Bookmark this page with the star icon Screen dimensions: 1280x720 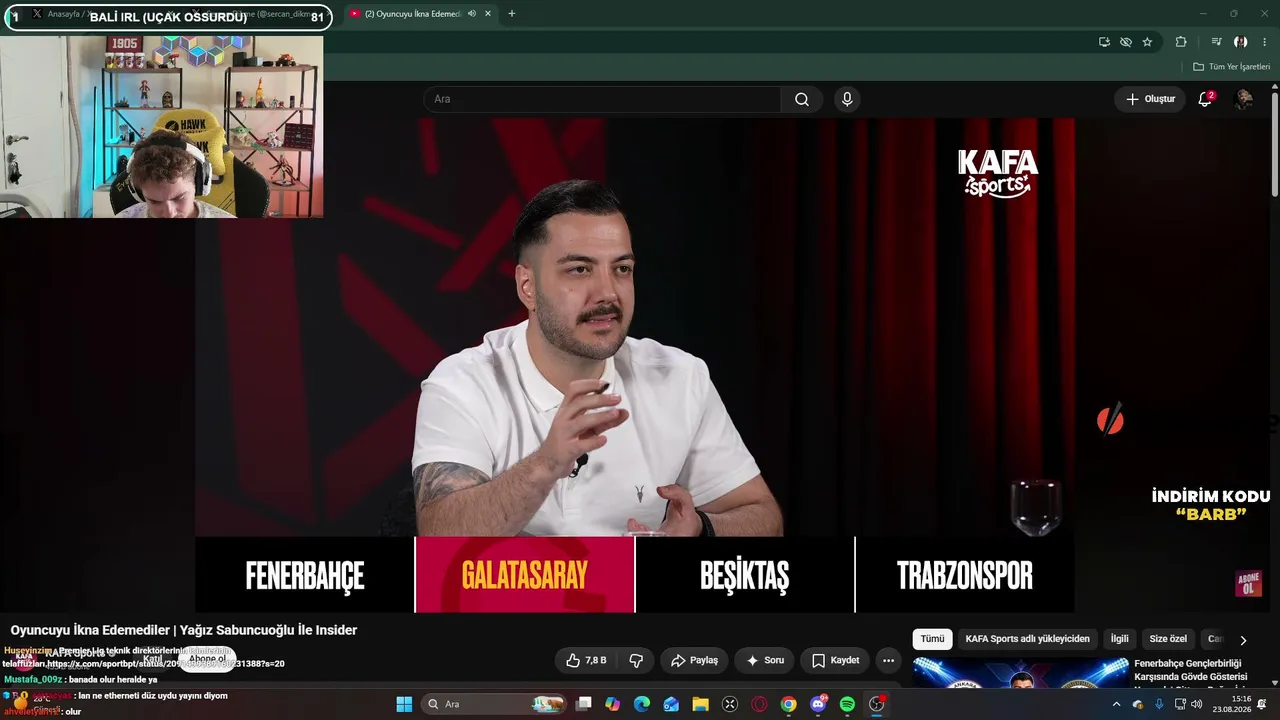(1147, 42)
